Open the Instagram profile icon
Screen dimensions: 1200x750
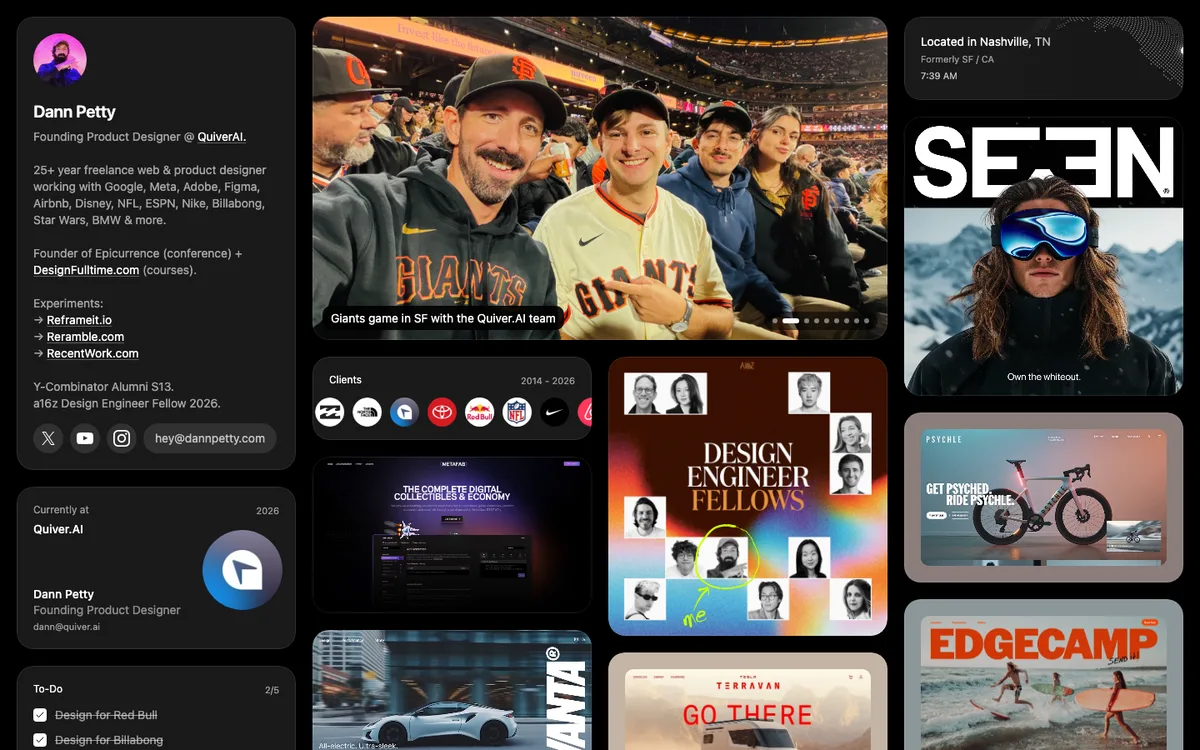click(x=122, y=438)
